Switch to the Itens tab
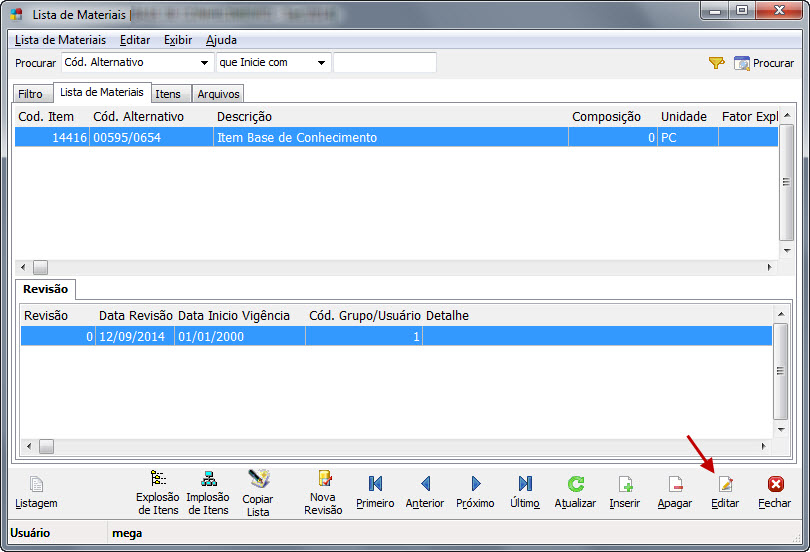 click(x=168, y=94)
